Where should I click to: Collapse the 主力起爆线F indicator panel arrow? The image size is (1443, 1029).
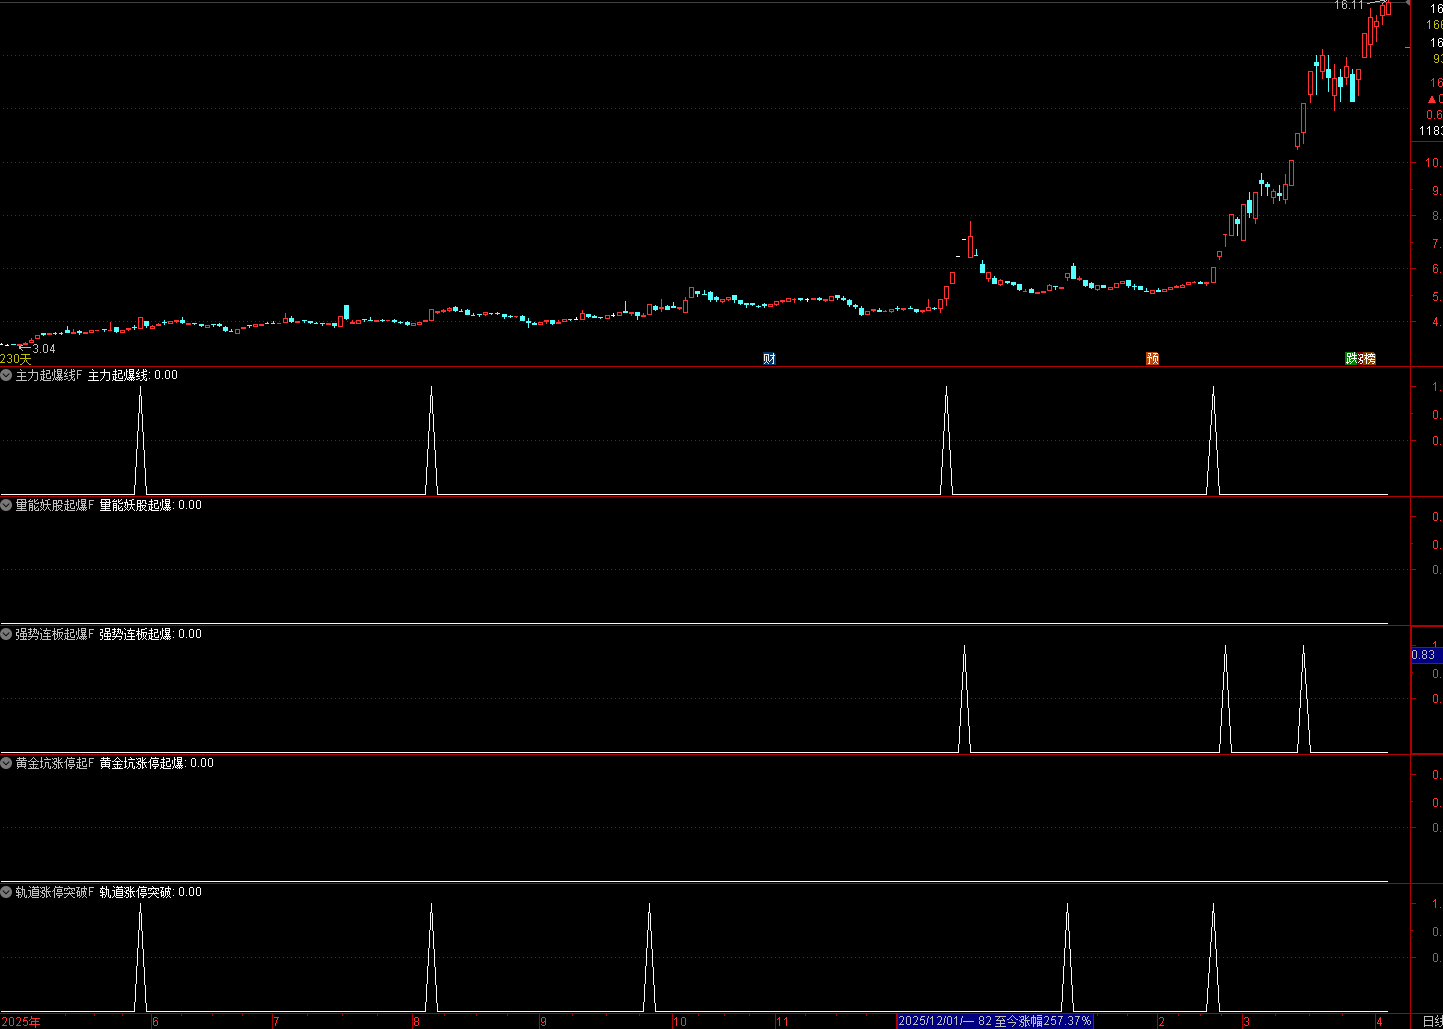click(7, 376)
